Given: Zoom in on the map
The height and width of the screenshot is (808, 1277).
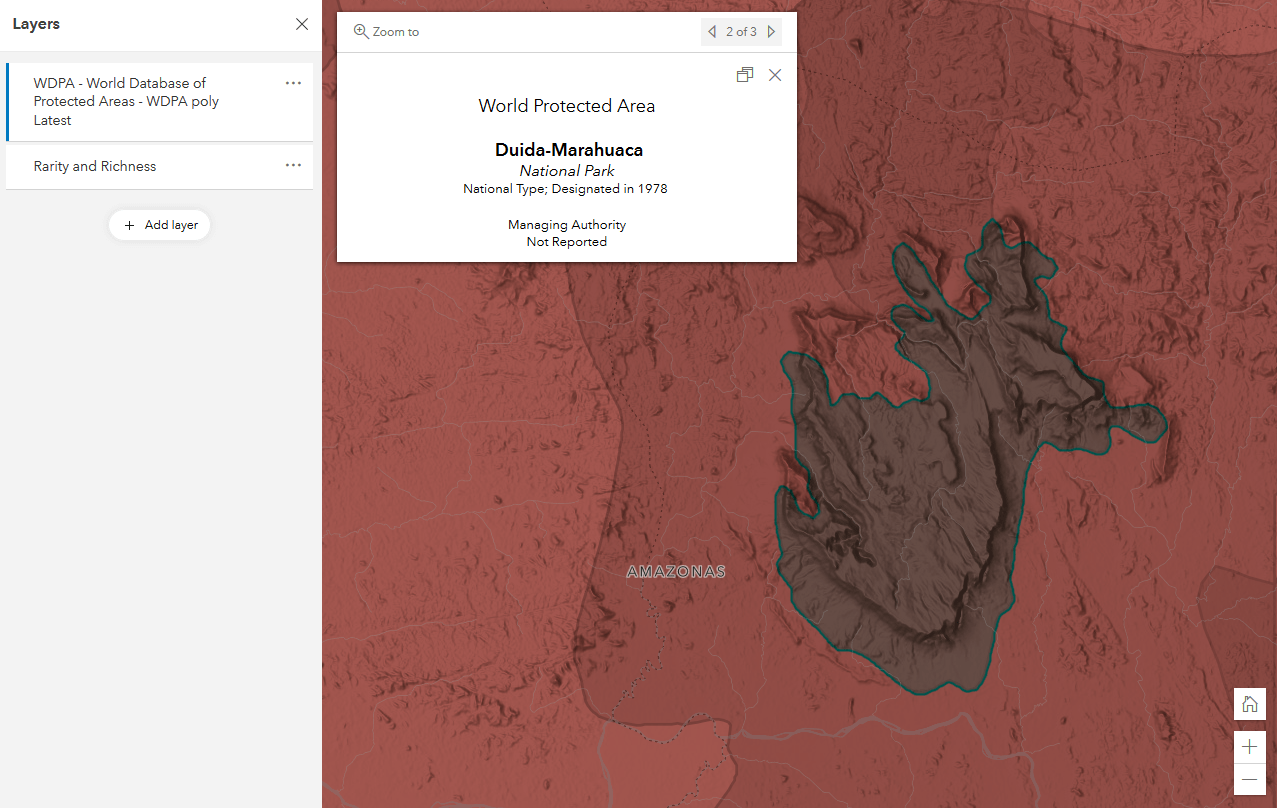Looking at the screenshot, I should [1249, 747].
